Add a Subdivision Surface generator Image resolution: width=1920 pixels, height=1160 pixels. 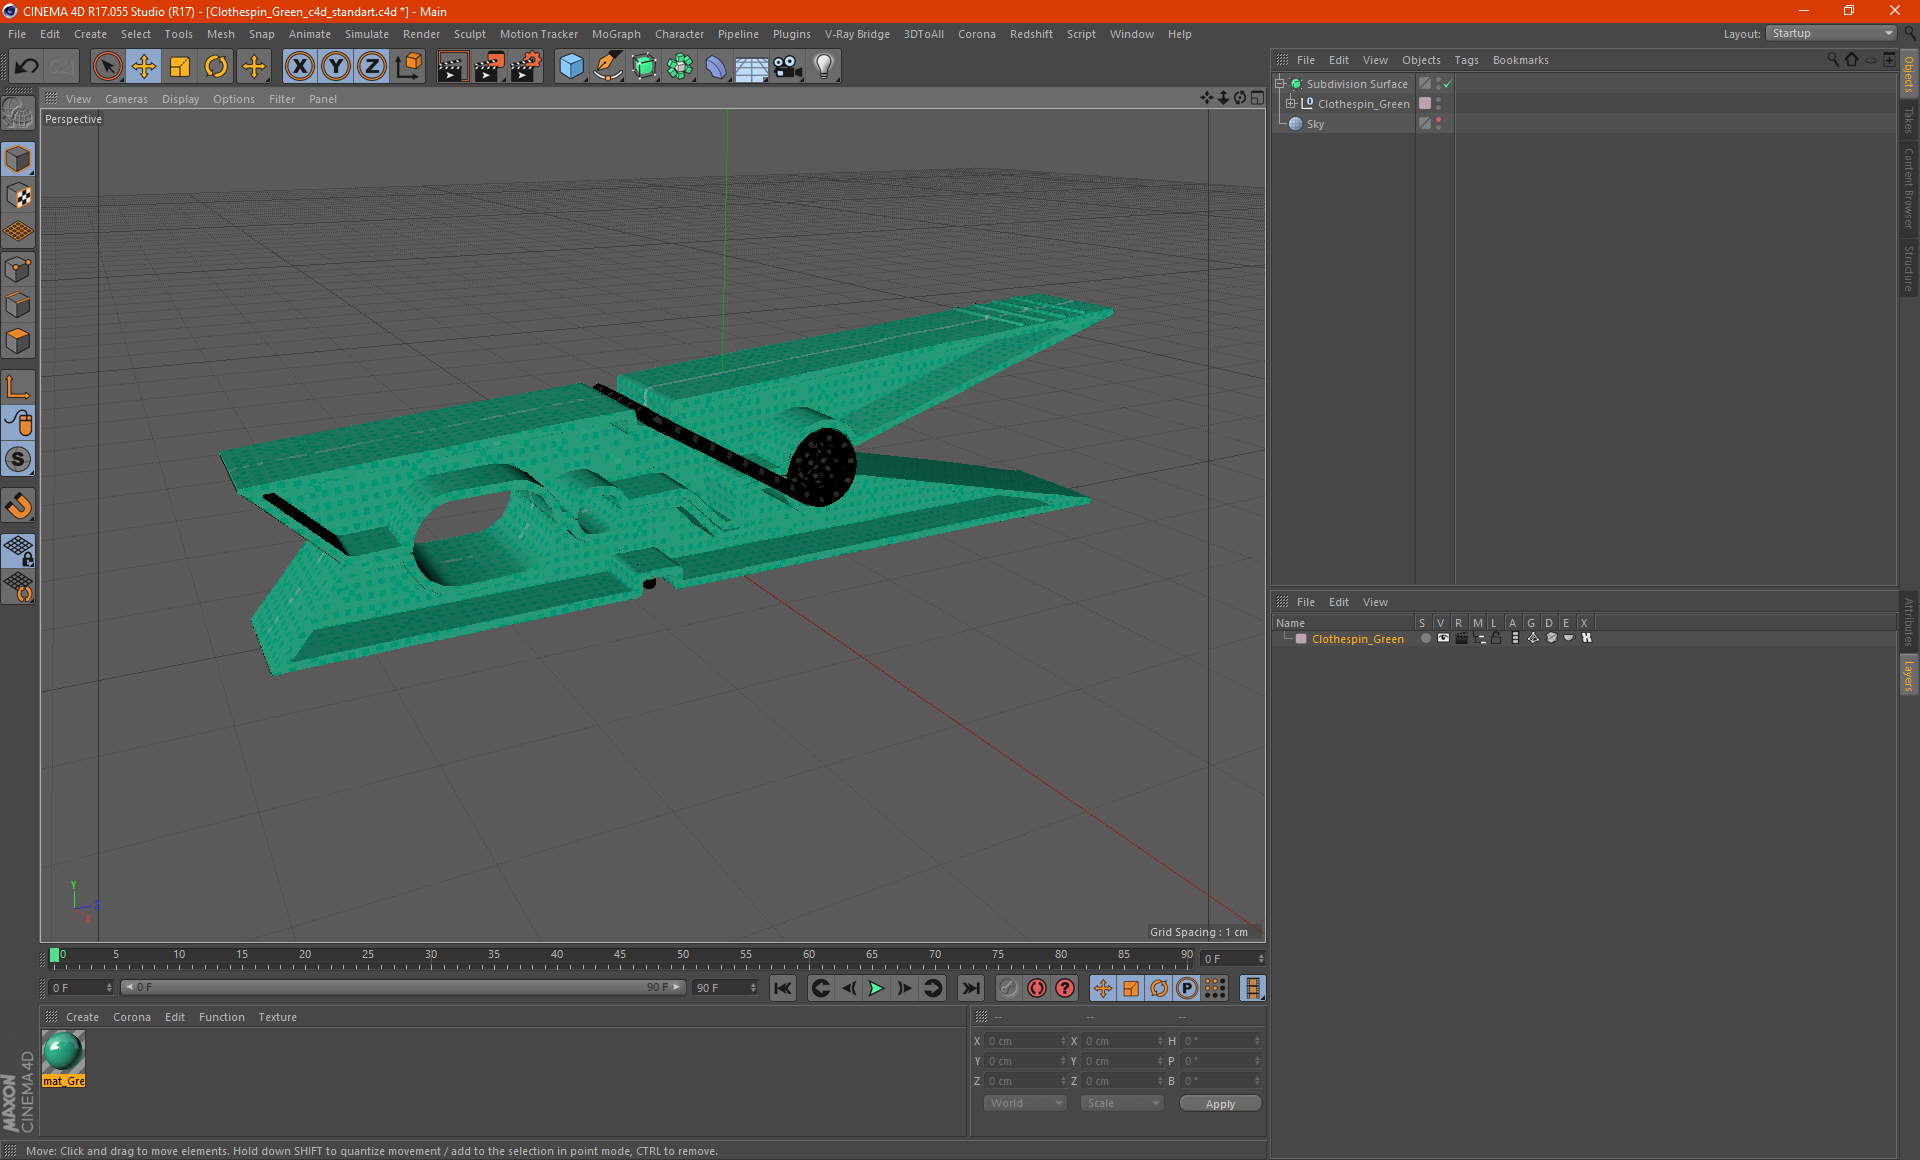click(x=644, y=67)
